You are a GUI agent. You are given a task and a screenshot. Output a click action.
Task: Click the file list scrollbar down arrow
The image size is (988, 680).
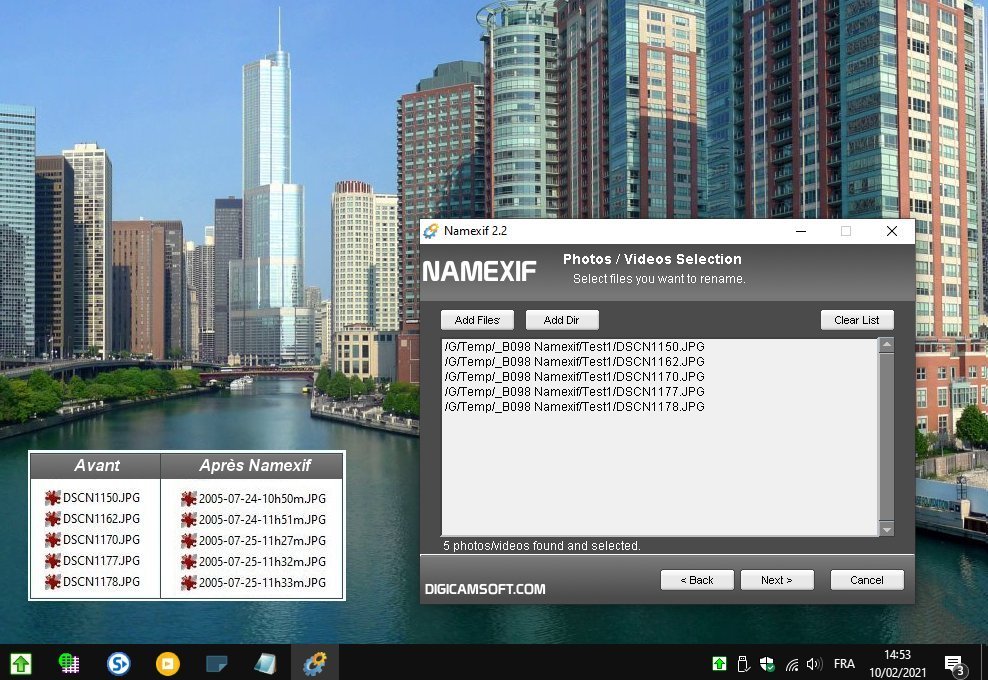[x=887, y=529]
